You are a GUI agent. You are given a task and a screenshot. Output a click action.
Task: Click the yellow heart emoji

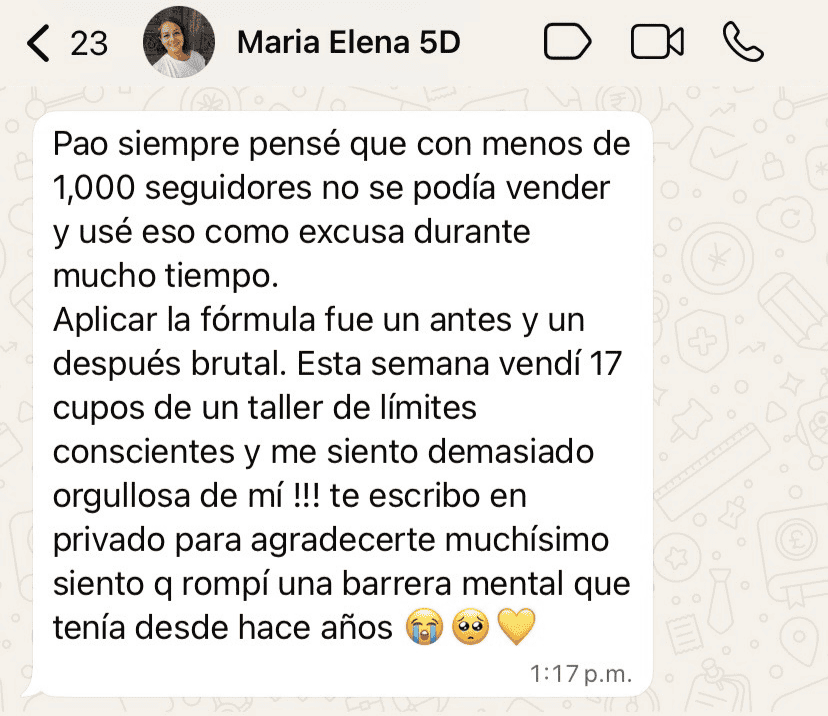(516, 627)
